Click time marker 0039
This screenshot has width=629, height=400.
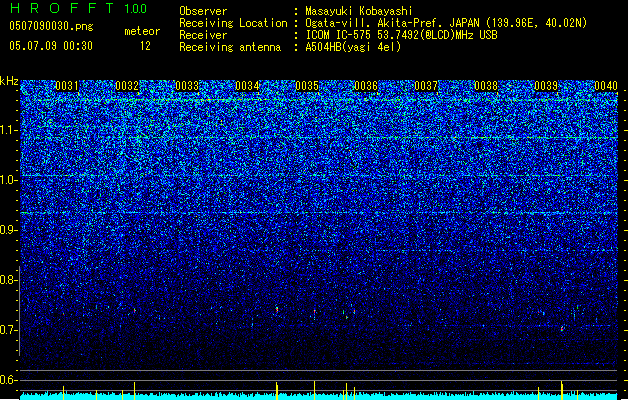click(x=546, y=86)
